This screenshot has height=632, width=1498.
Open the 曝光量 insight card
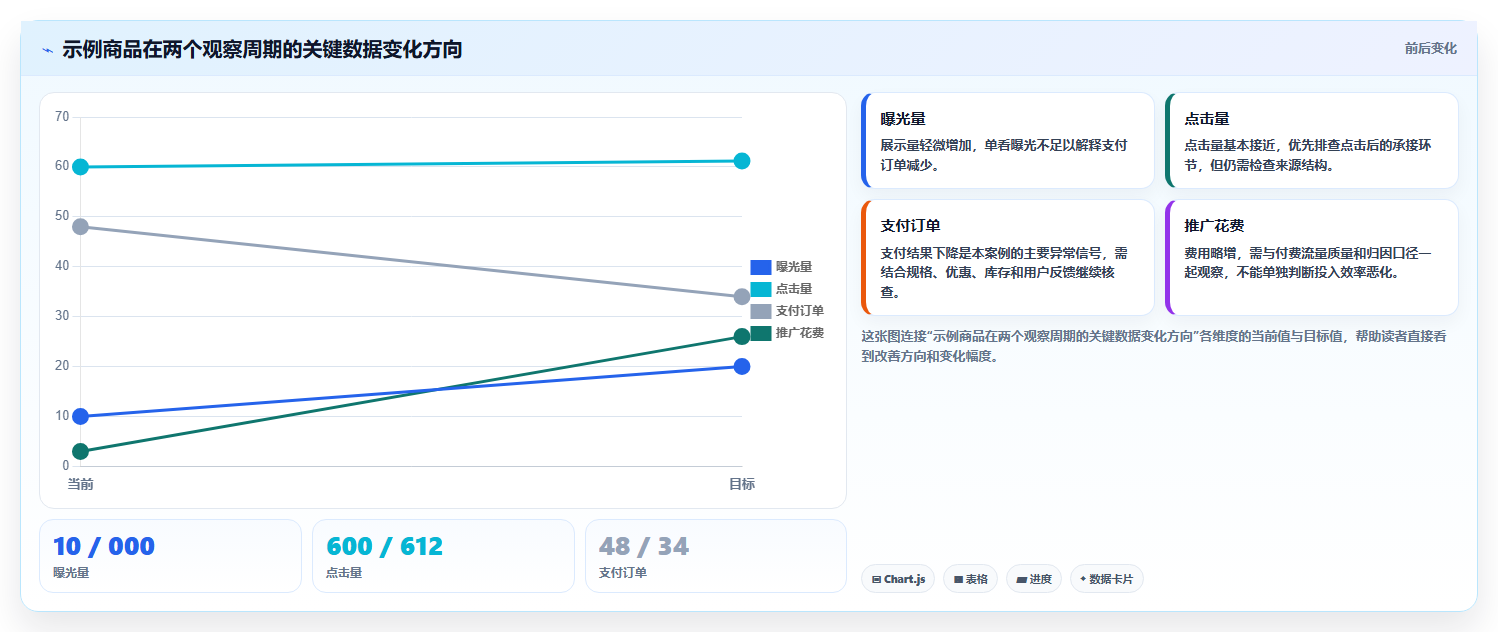point(1007,141)
